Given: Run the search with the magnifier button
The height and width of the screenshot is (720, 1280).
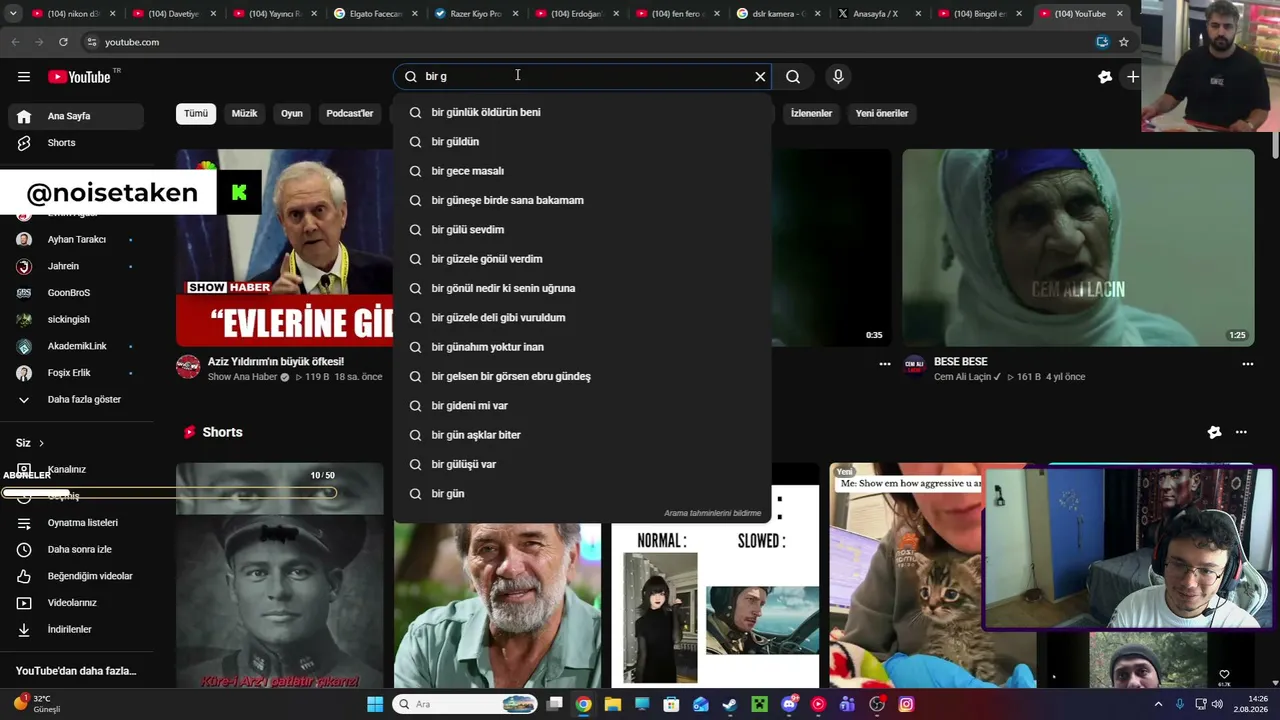Looking at the screenshot, I should click(x=793, y=77).
